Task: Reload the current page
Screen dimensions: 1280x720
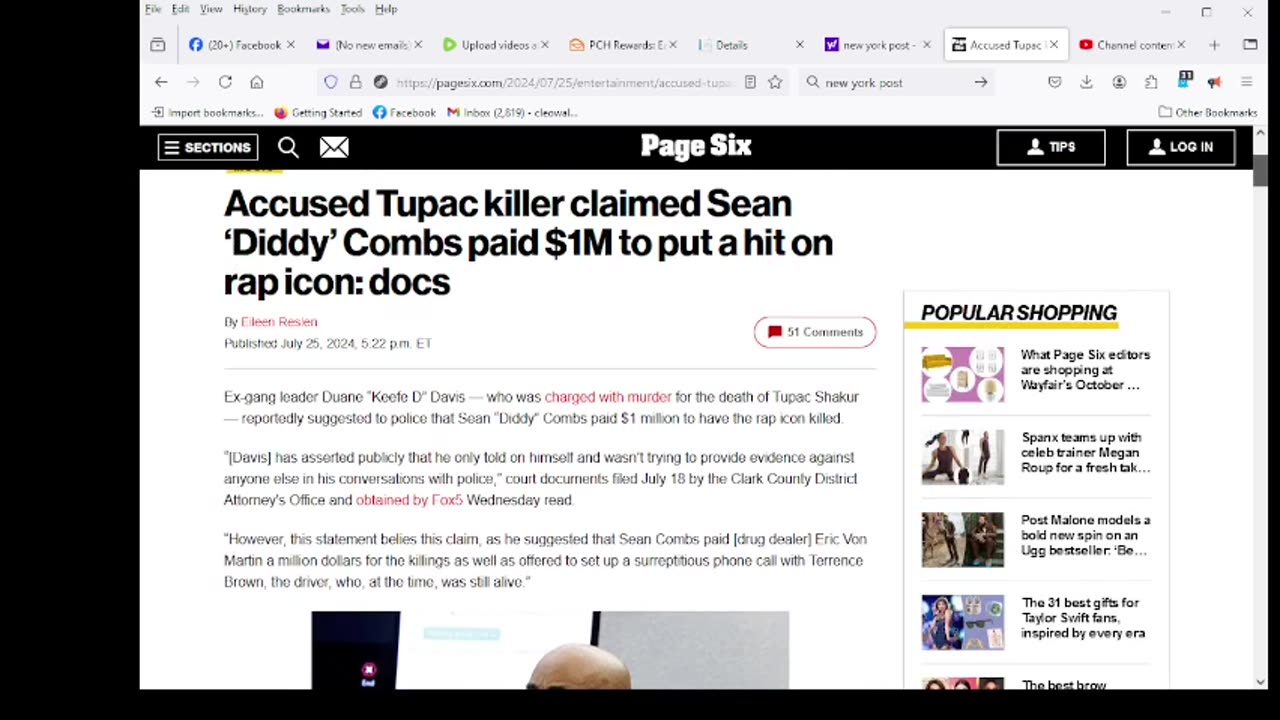Action: 225,82
